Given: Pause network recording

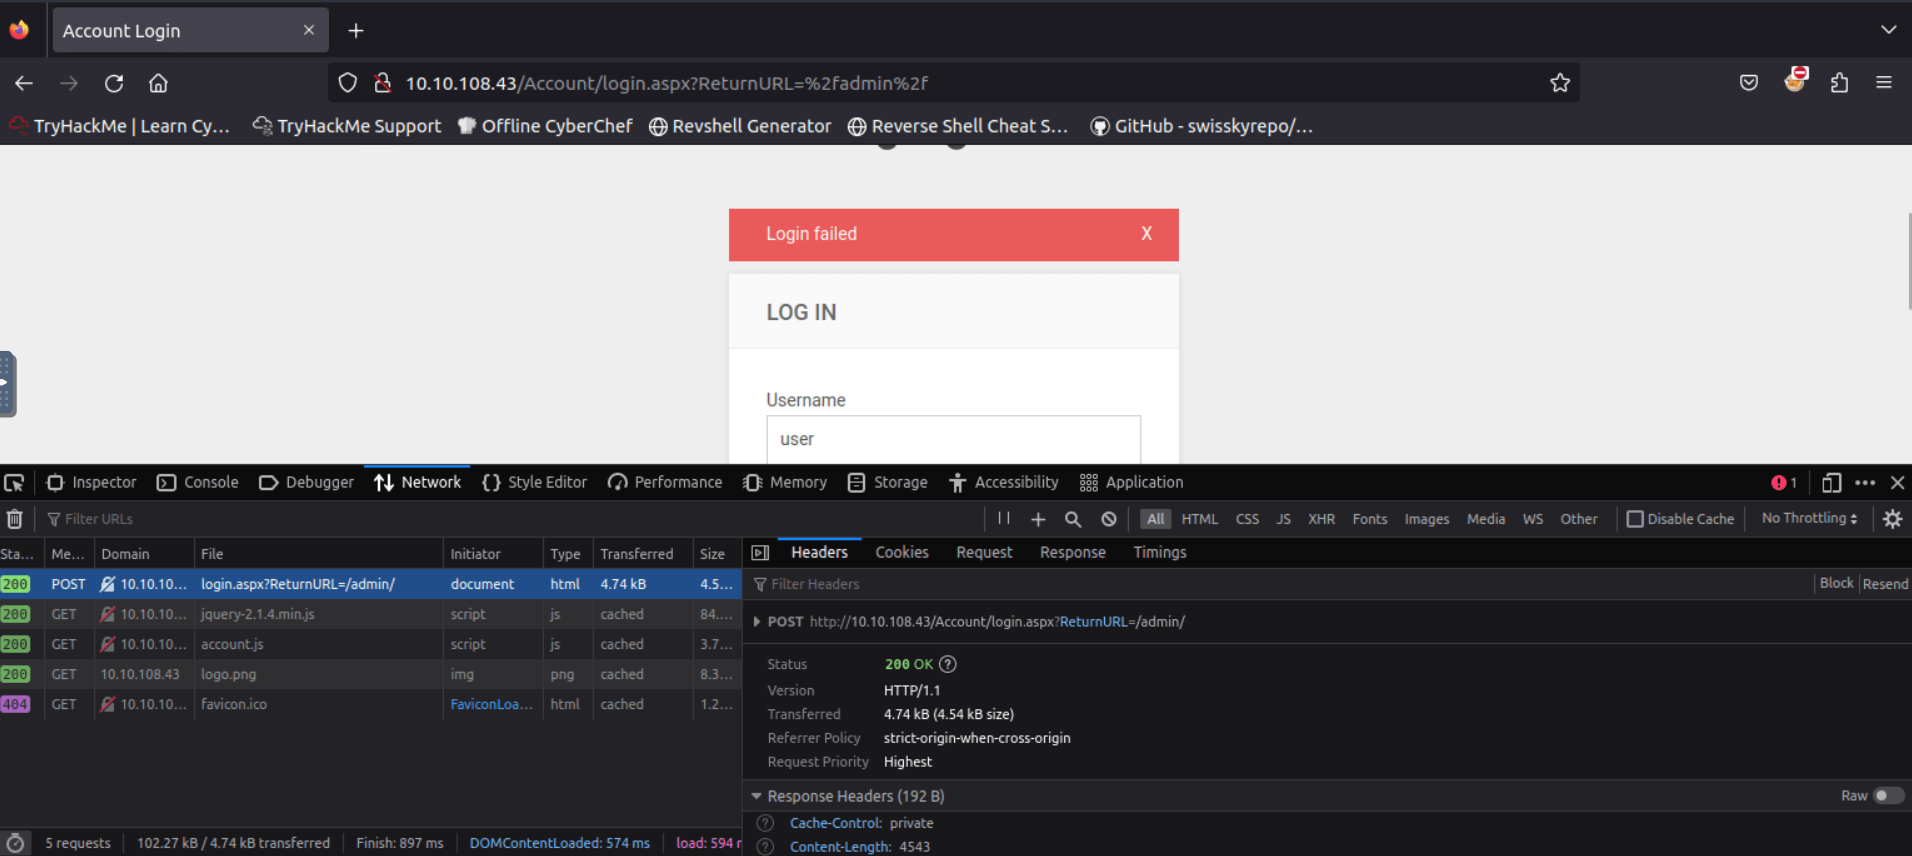Looking at the screenshot, I should (1004, 518).
